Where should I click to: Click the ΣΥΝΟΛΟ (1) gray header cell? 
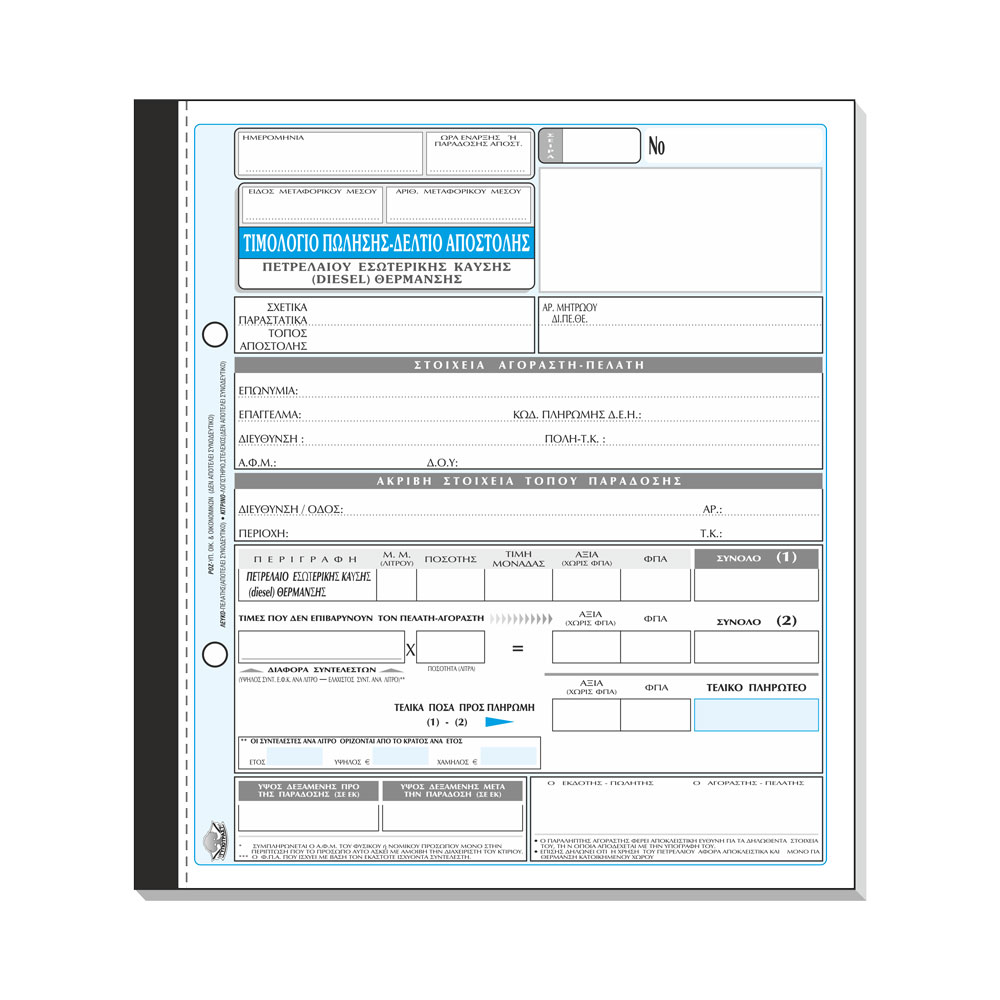click(x=756, y=558)
